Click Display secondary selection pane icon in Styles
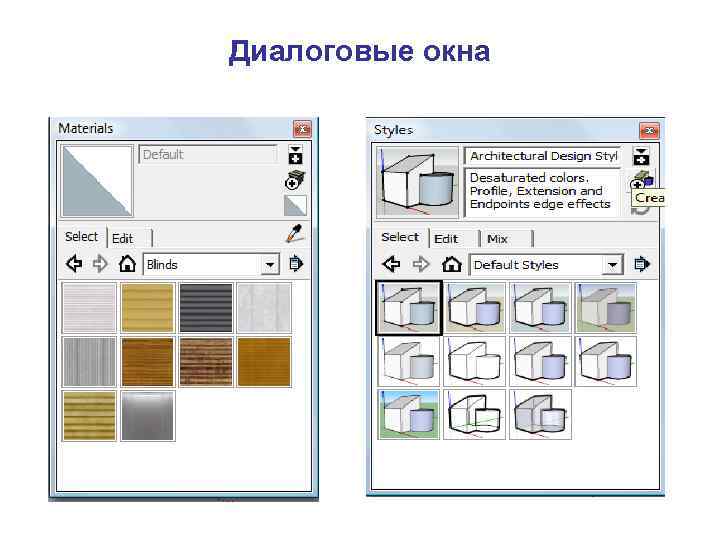 (641, 156)
